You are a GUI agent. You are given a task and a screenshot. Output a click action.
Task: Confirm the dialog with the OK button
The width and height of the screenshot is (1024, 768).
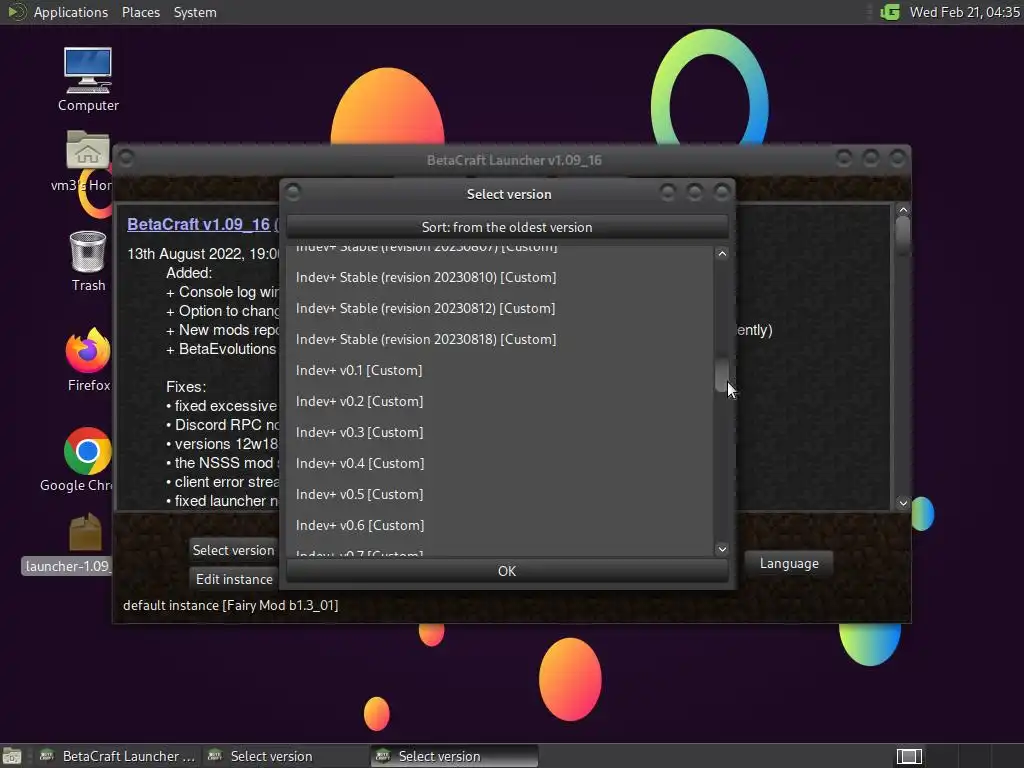click(x=507, y=571)
